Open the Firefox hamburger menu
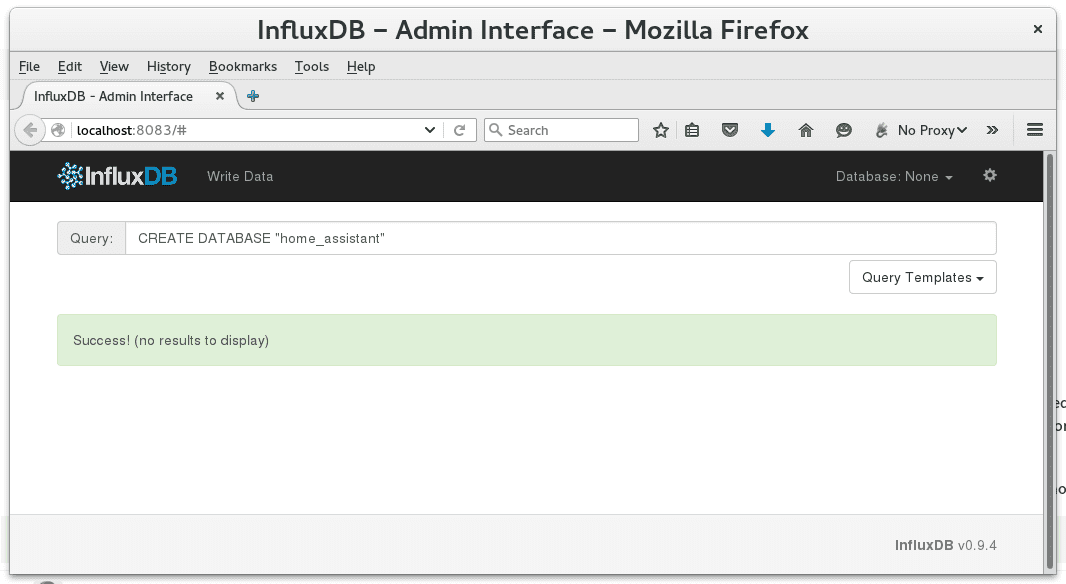The image size is (1066, 584). click(x=1035, y=130)
